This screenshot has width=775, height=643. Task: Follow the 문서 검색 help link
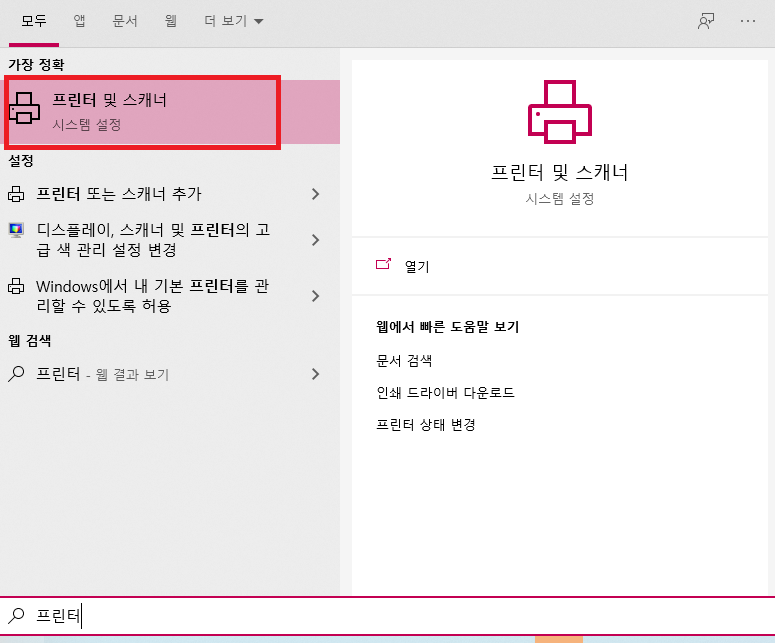click(x=404, y=360)
